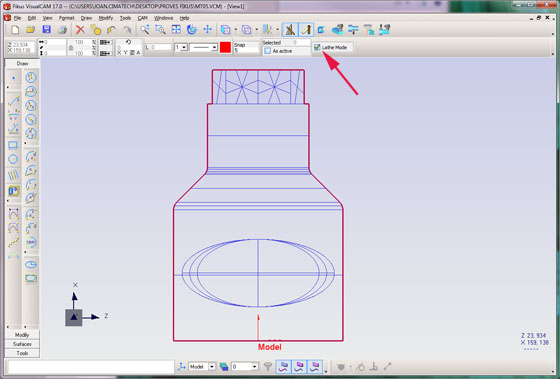Screen dimensions: 560x379
Task: Click the red Model label under the part
Action: [270, 347]
